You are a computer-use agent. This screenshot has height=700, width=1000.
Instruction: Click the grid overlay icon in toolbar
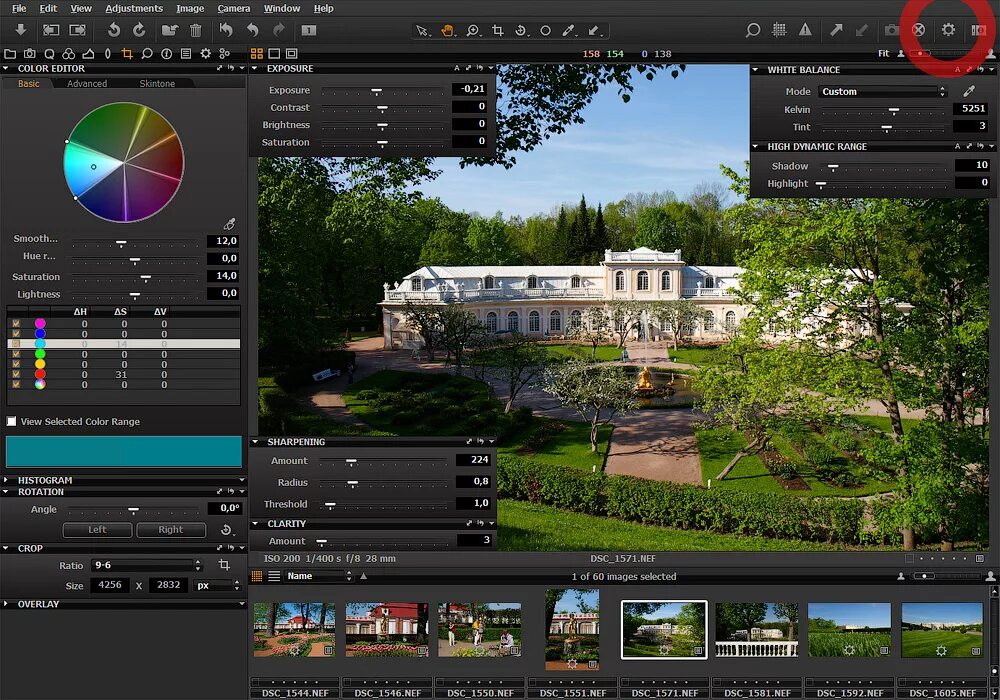pos(778,30)
